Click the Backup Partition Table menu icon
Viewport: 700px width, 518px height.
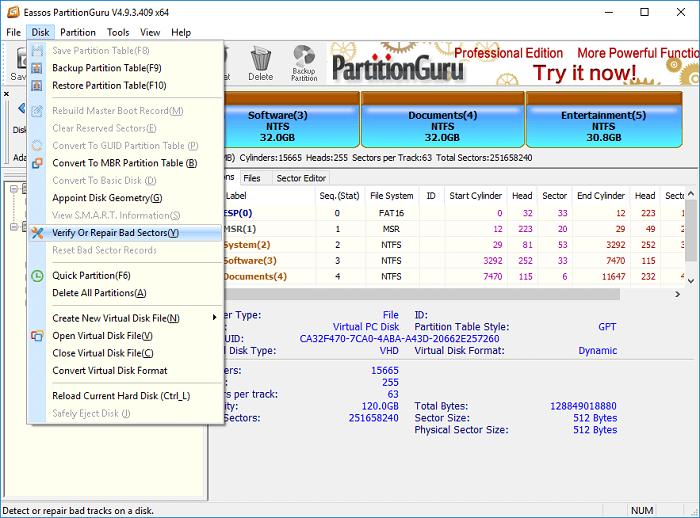pyautogui.click(x=37, y=68)
